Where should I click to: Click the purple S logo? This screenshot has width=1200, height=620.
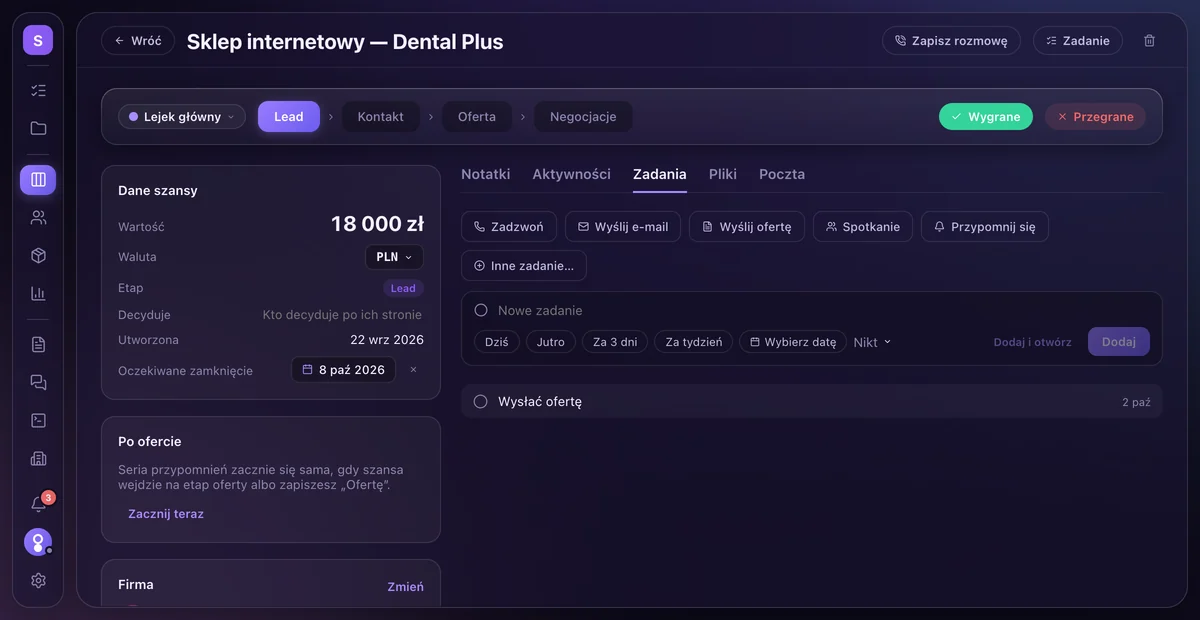(38, 40)
